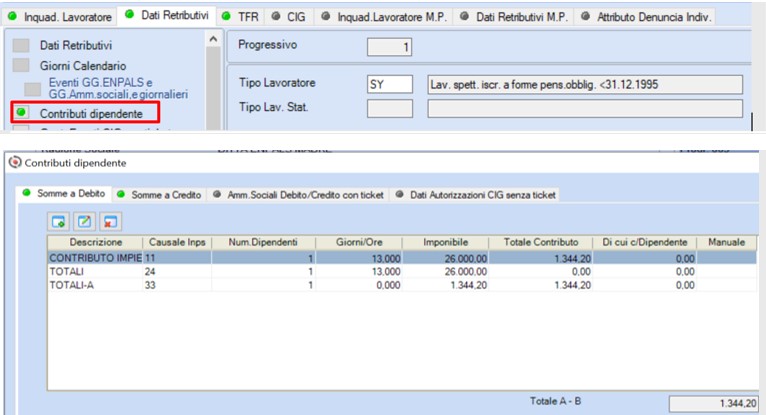Click Totale Contributo cell in CONTRIBUTO IMPIE row
766x415 pixels.
(540, 258)
